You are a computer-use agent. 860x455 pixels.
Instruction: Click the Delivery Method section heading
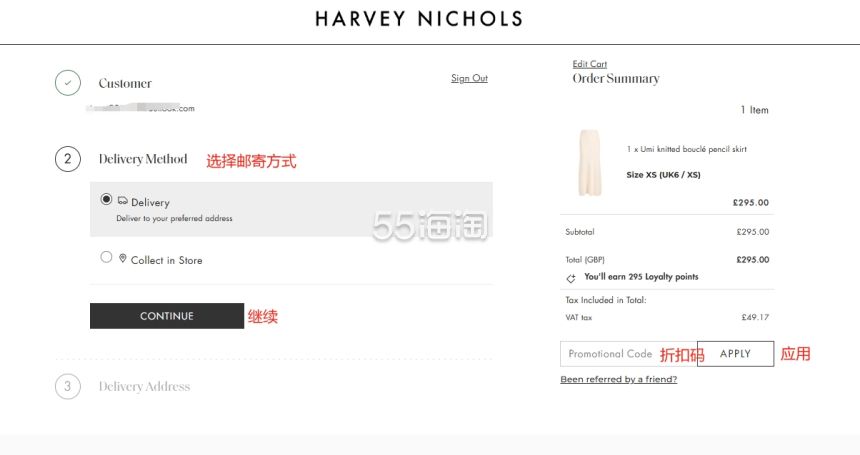point(143,159)
